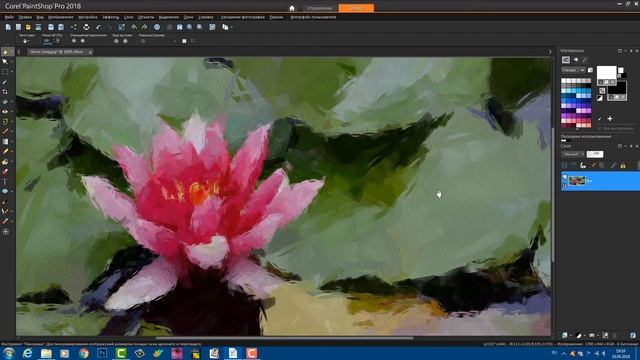Open Internet Explorer from taskbar
Viewport: 640px width, 360px height.
pos(27,353)
